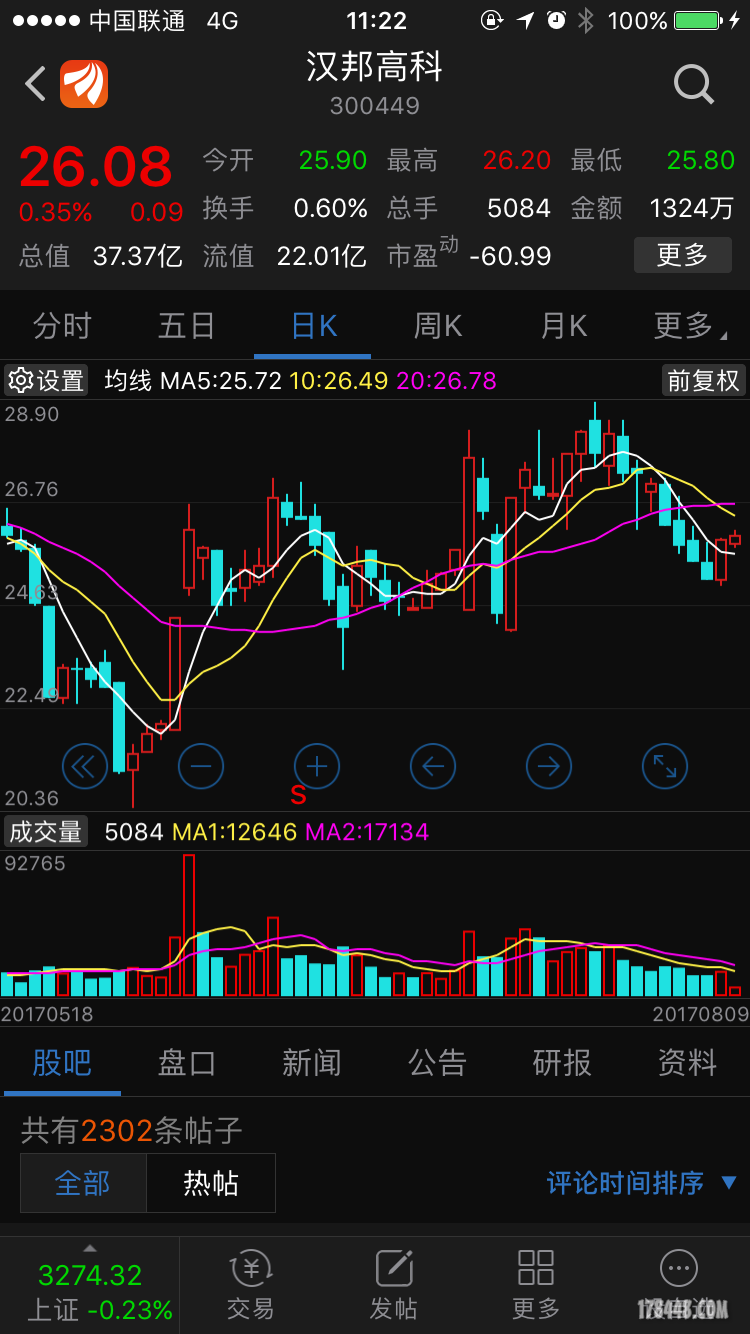The height and width of the screenshot is (1334, 750).
Task: Tap the stock title 汉邦高科
Action: pyautogui.click(x=374, y=67)
